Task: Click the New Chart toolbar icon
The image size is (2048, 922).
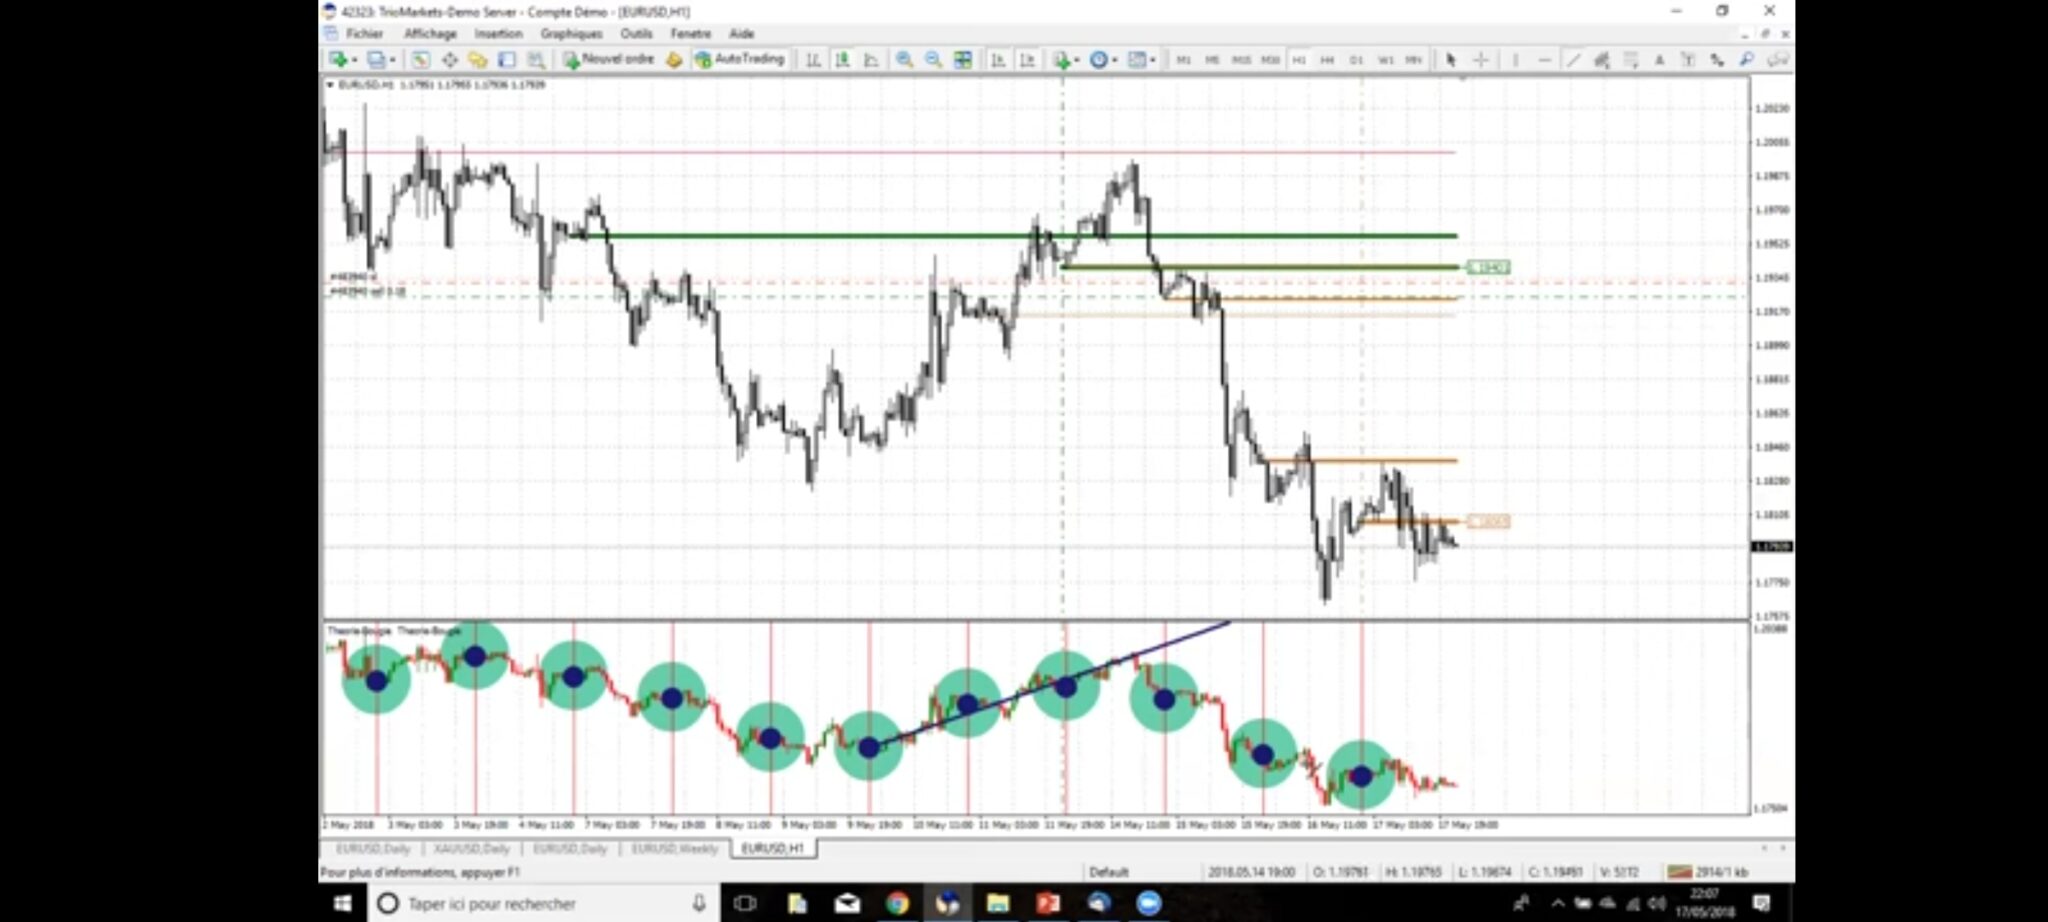Action: (338, 60)
